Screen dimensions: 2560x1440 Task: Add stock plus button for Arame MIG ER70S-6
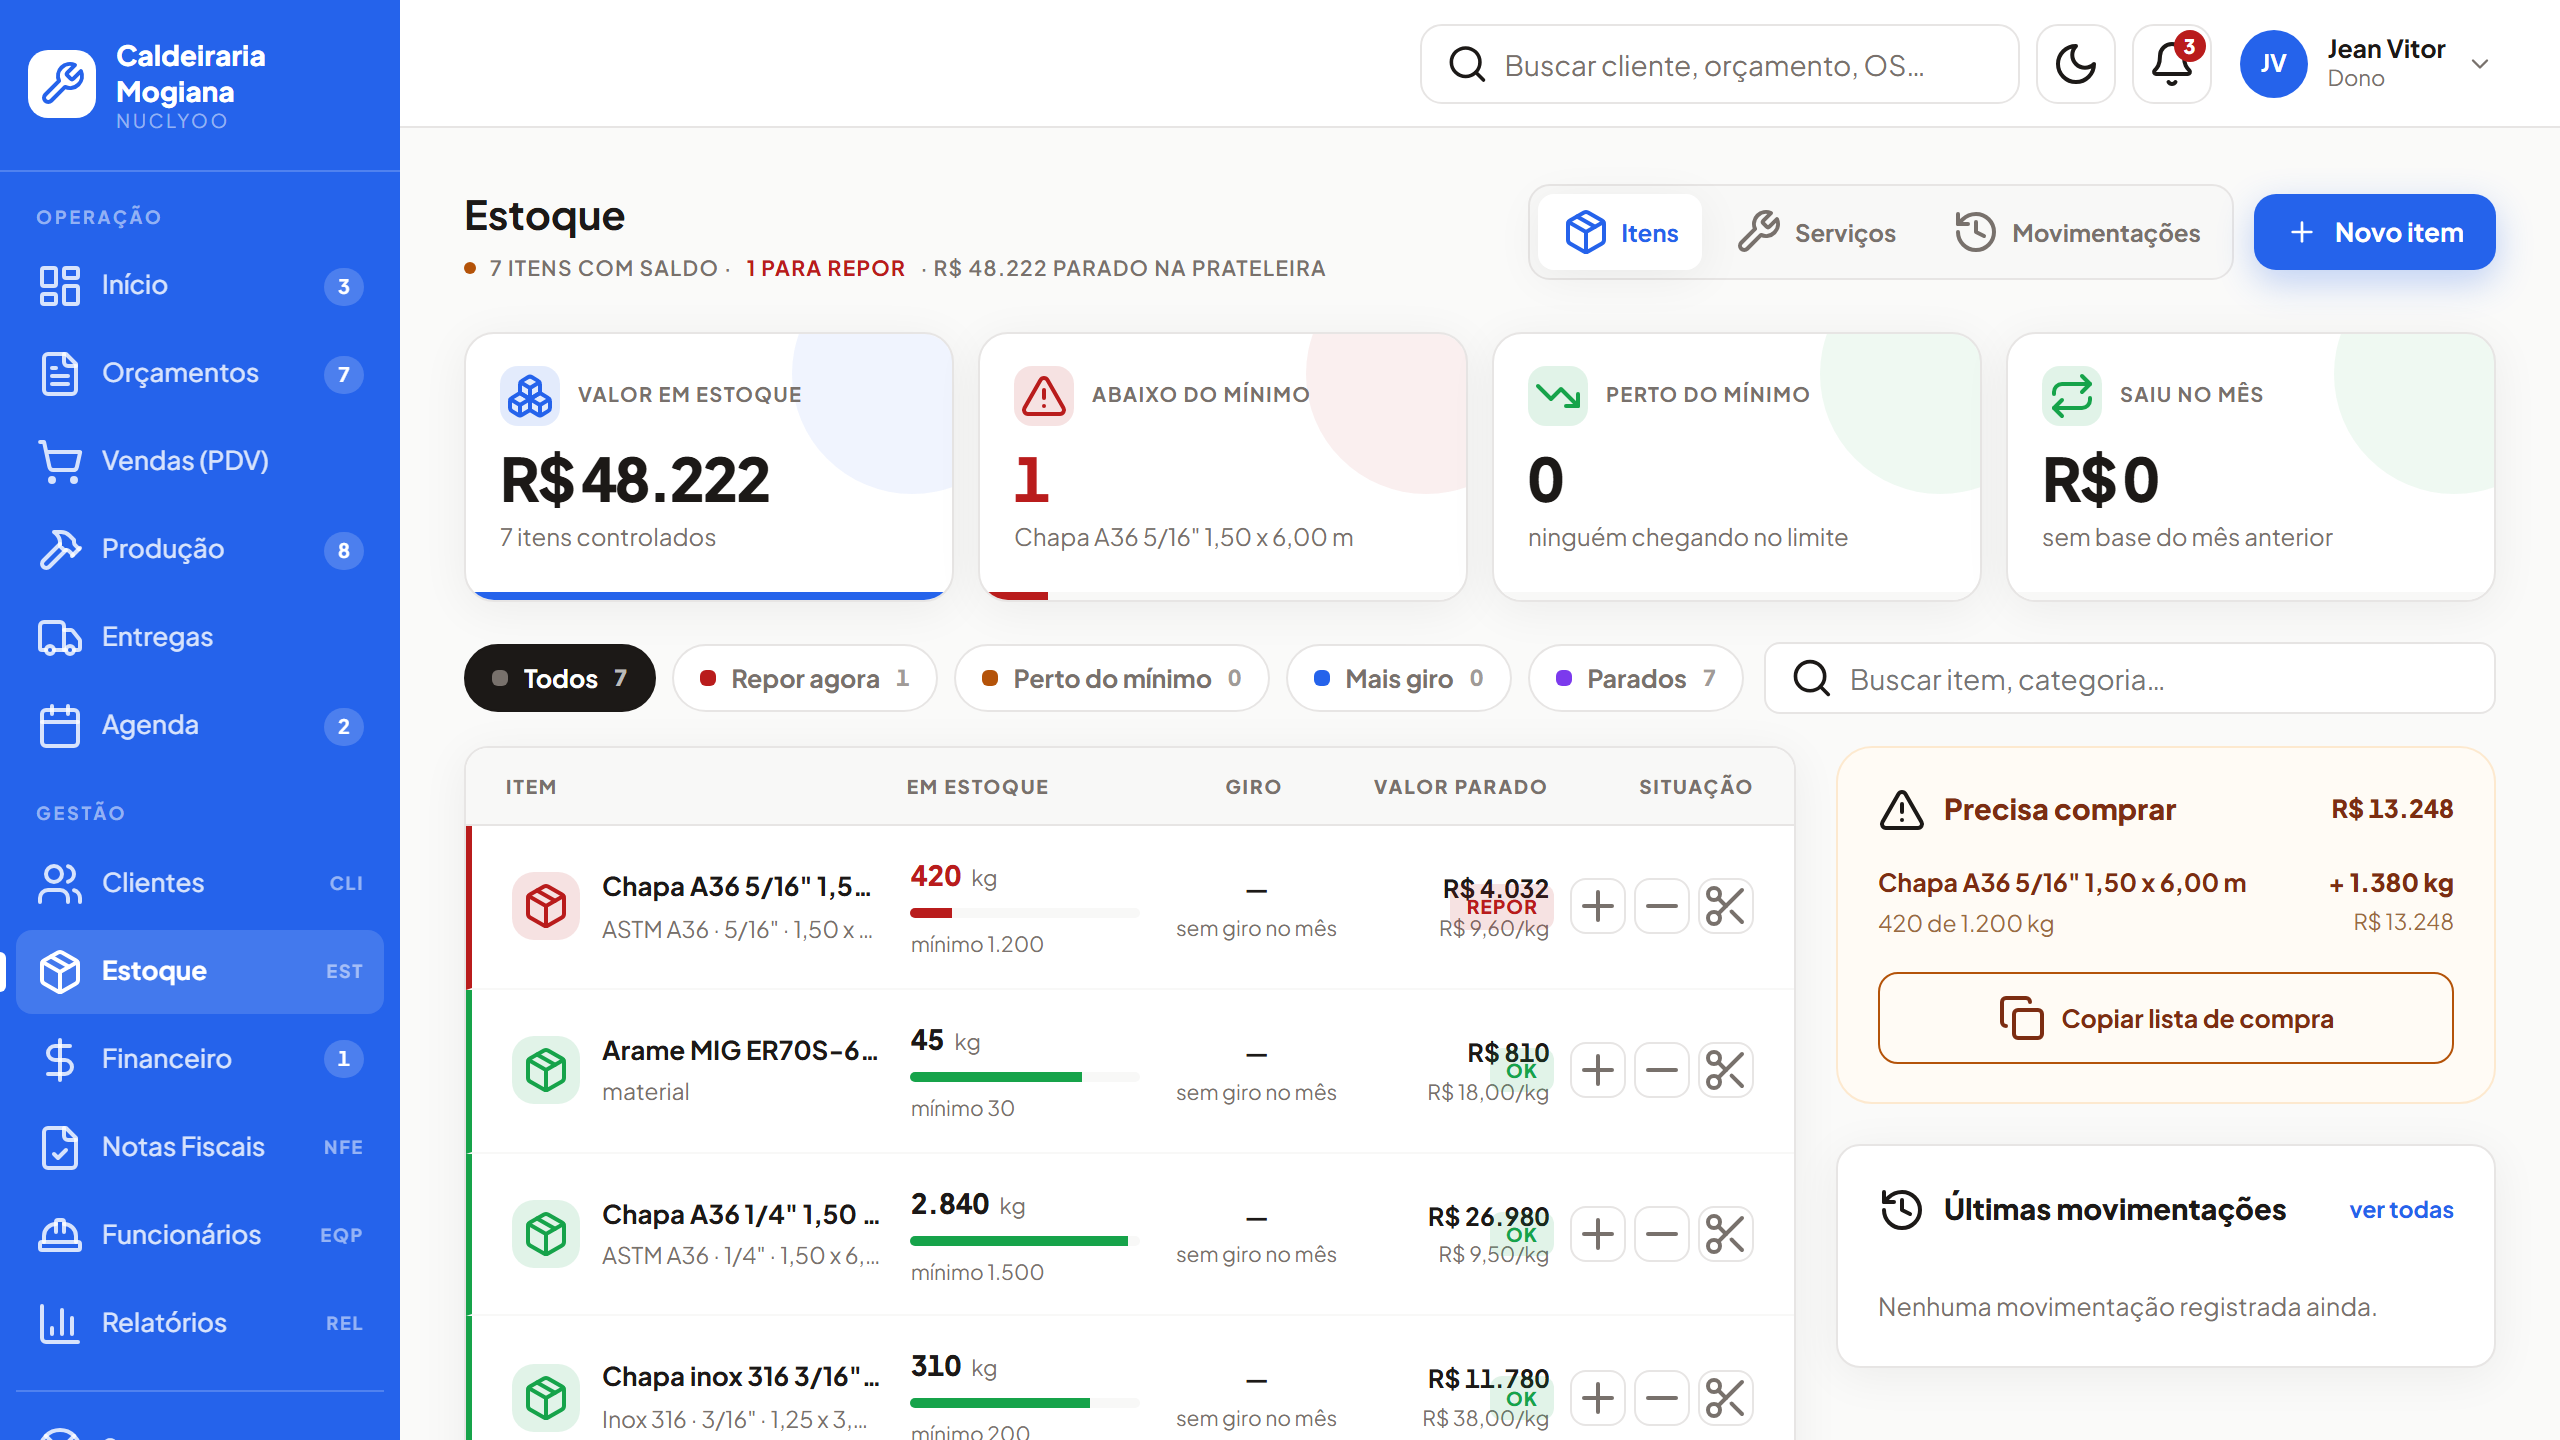pyautogui.click(x=1597, y=1070)
